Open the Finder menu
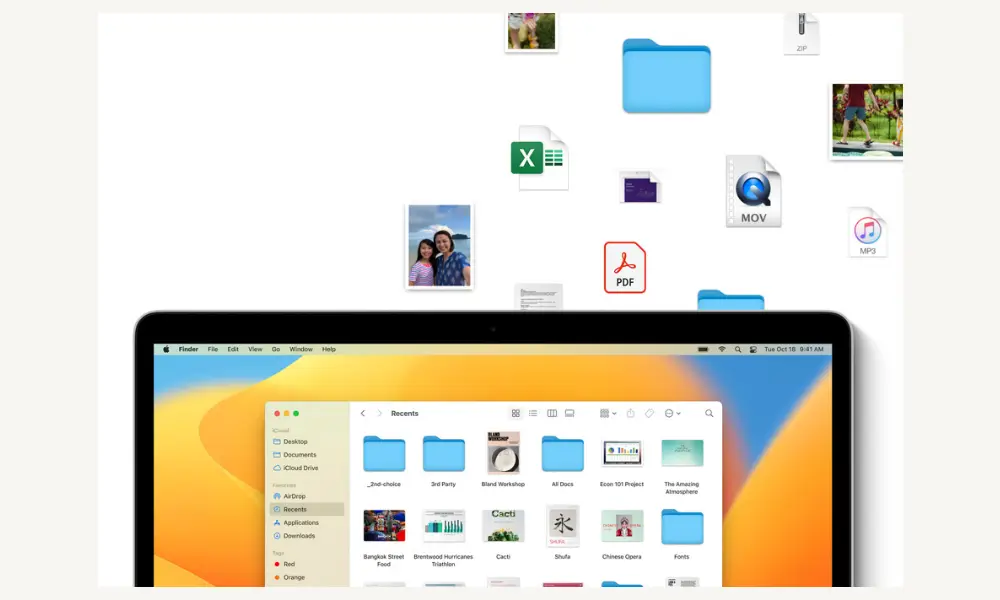 coord(188,349)
